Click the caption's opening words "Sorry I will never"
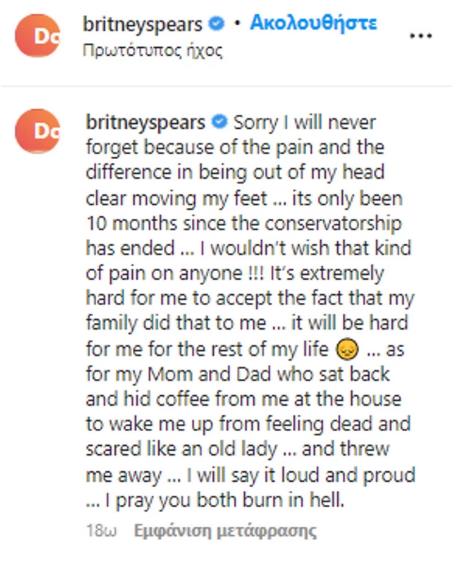This screenshot has width=458, height=562. pyautogui.click(x=305, y=123)
